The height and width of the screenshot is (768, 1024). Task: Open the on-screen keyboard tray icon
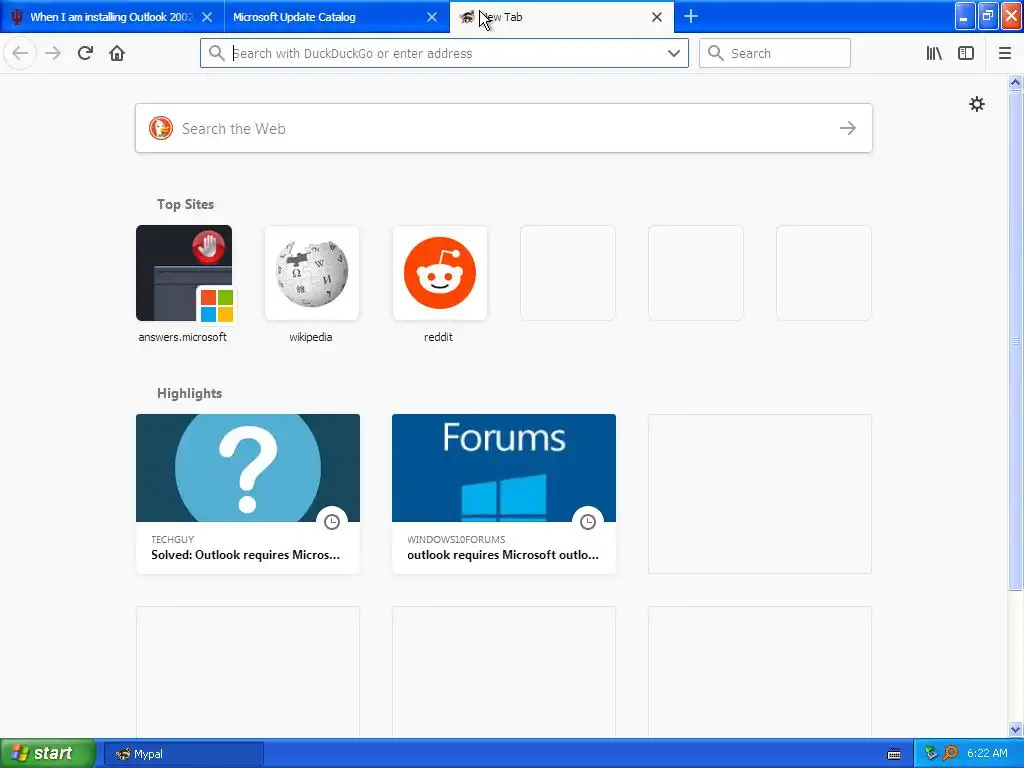(x=894, y=754)
